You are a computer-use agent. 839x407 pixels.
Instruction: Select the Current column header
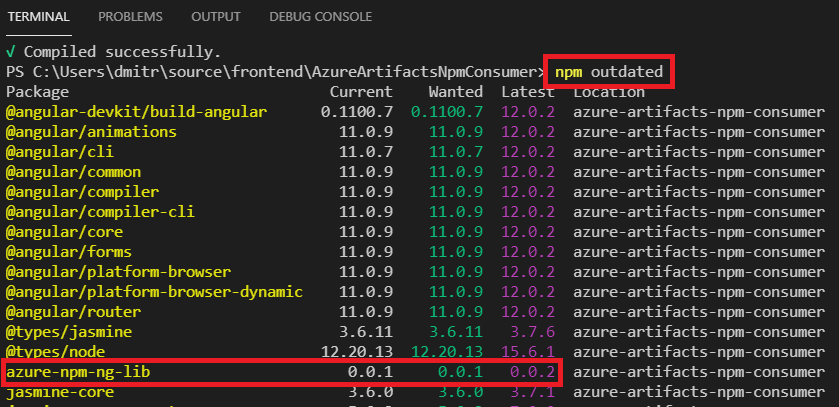click(x=360, y=91)
